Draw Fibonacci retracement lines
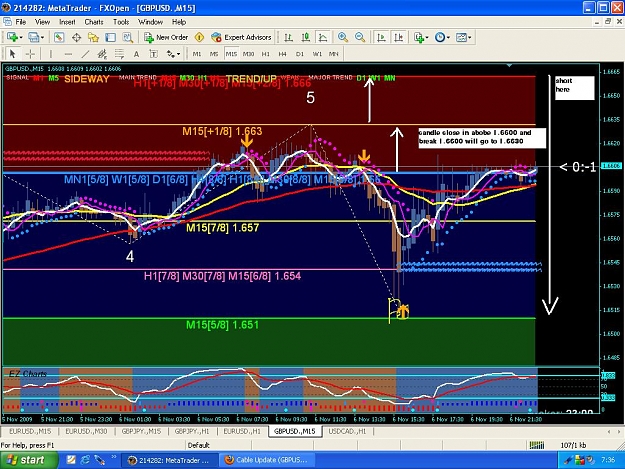 click(119, 54)
